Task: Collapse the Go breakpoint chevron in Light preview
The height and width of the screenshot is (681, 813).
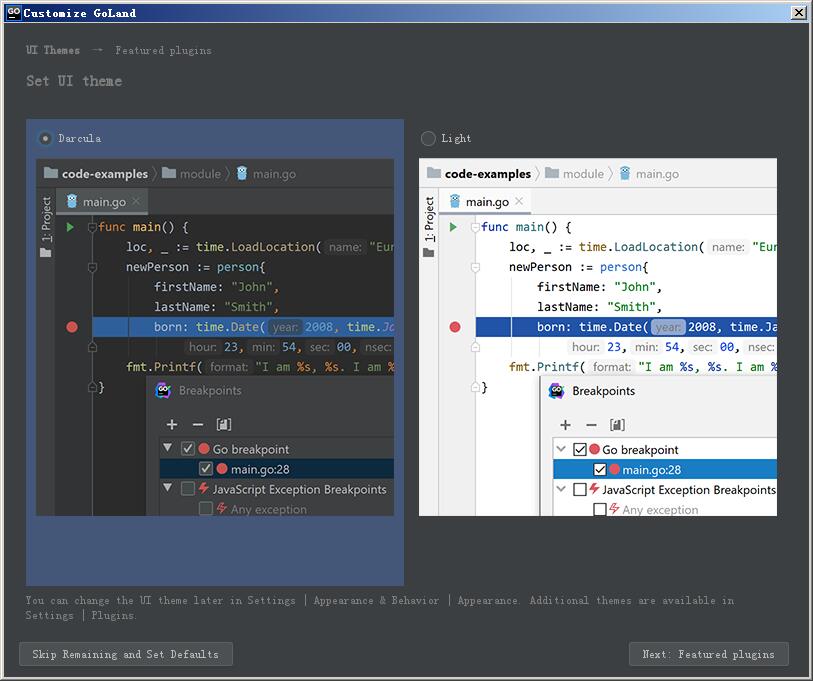Action: coord(561,448)
